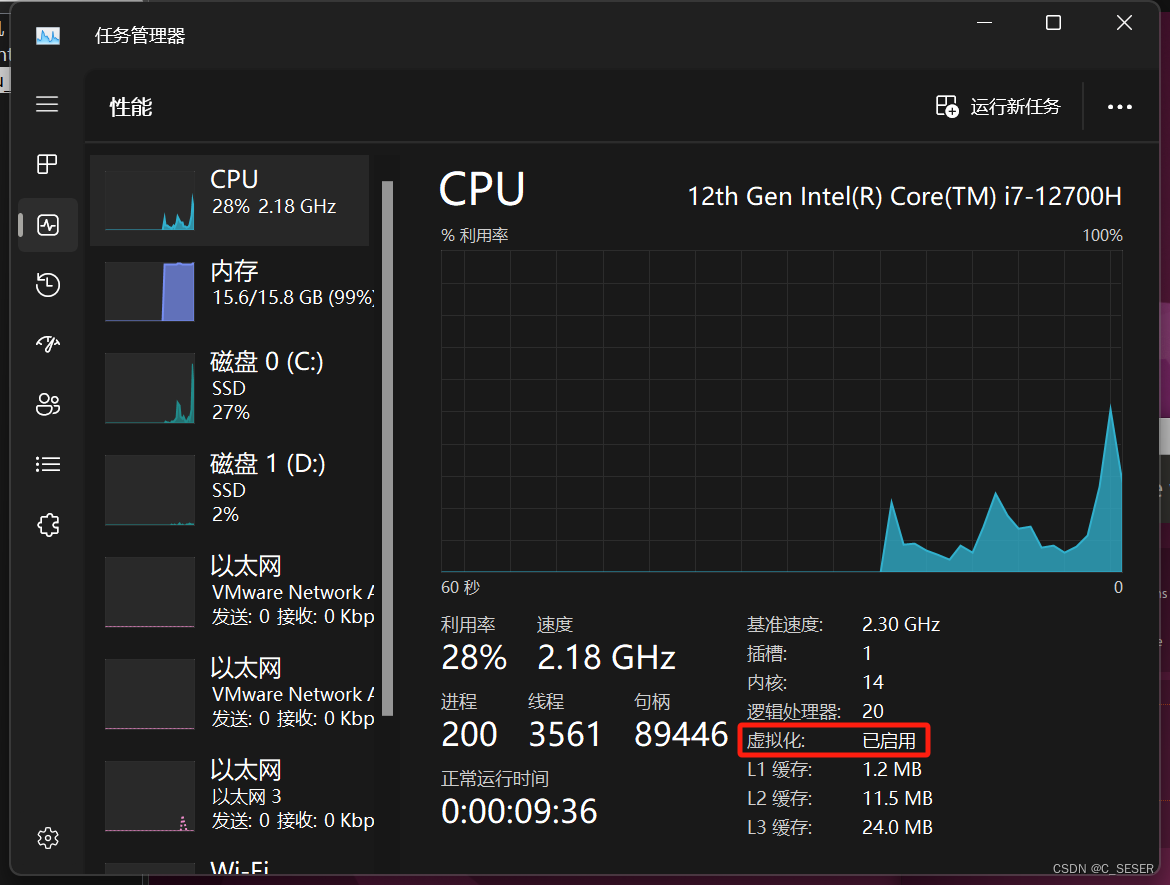Click the disk 0 mini graph thumbnail
This screenshot has width=1170, height=885.
pyautogui.click(x=150, y=388)
